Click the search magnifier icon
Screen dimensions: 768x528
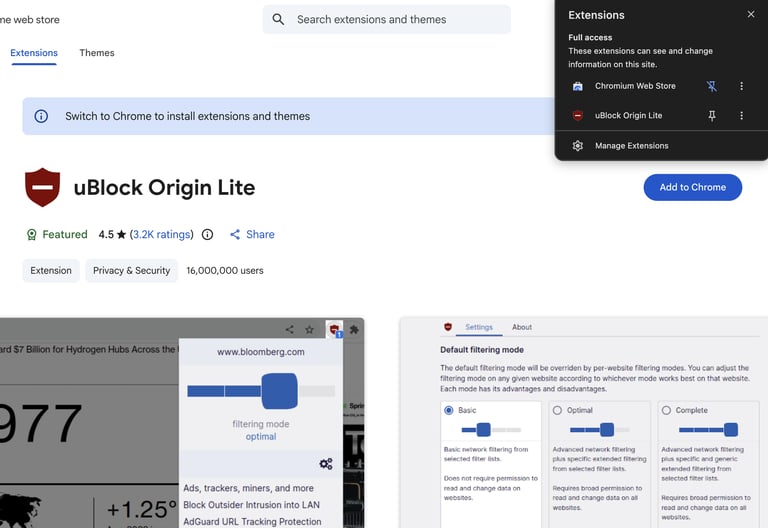(x=278, y=20)
